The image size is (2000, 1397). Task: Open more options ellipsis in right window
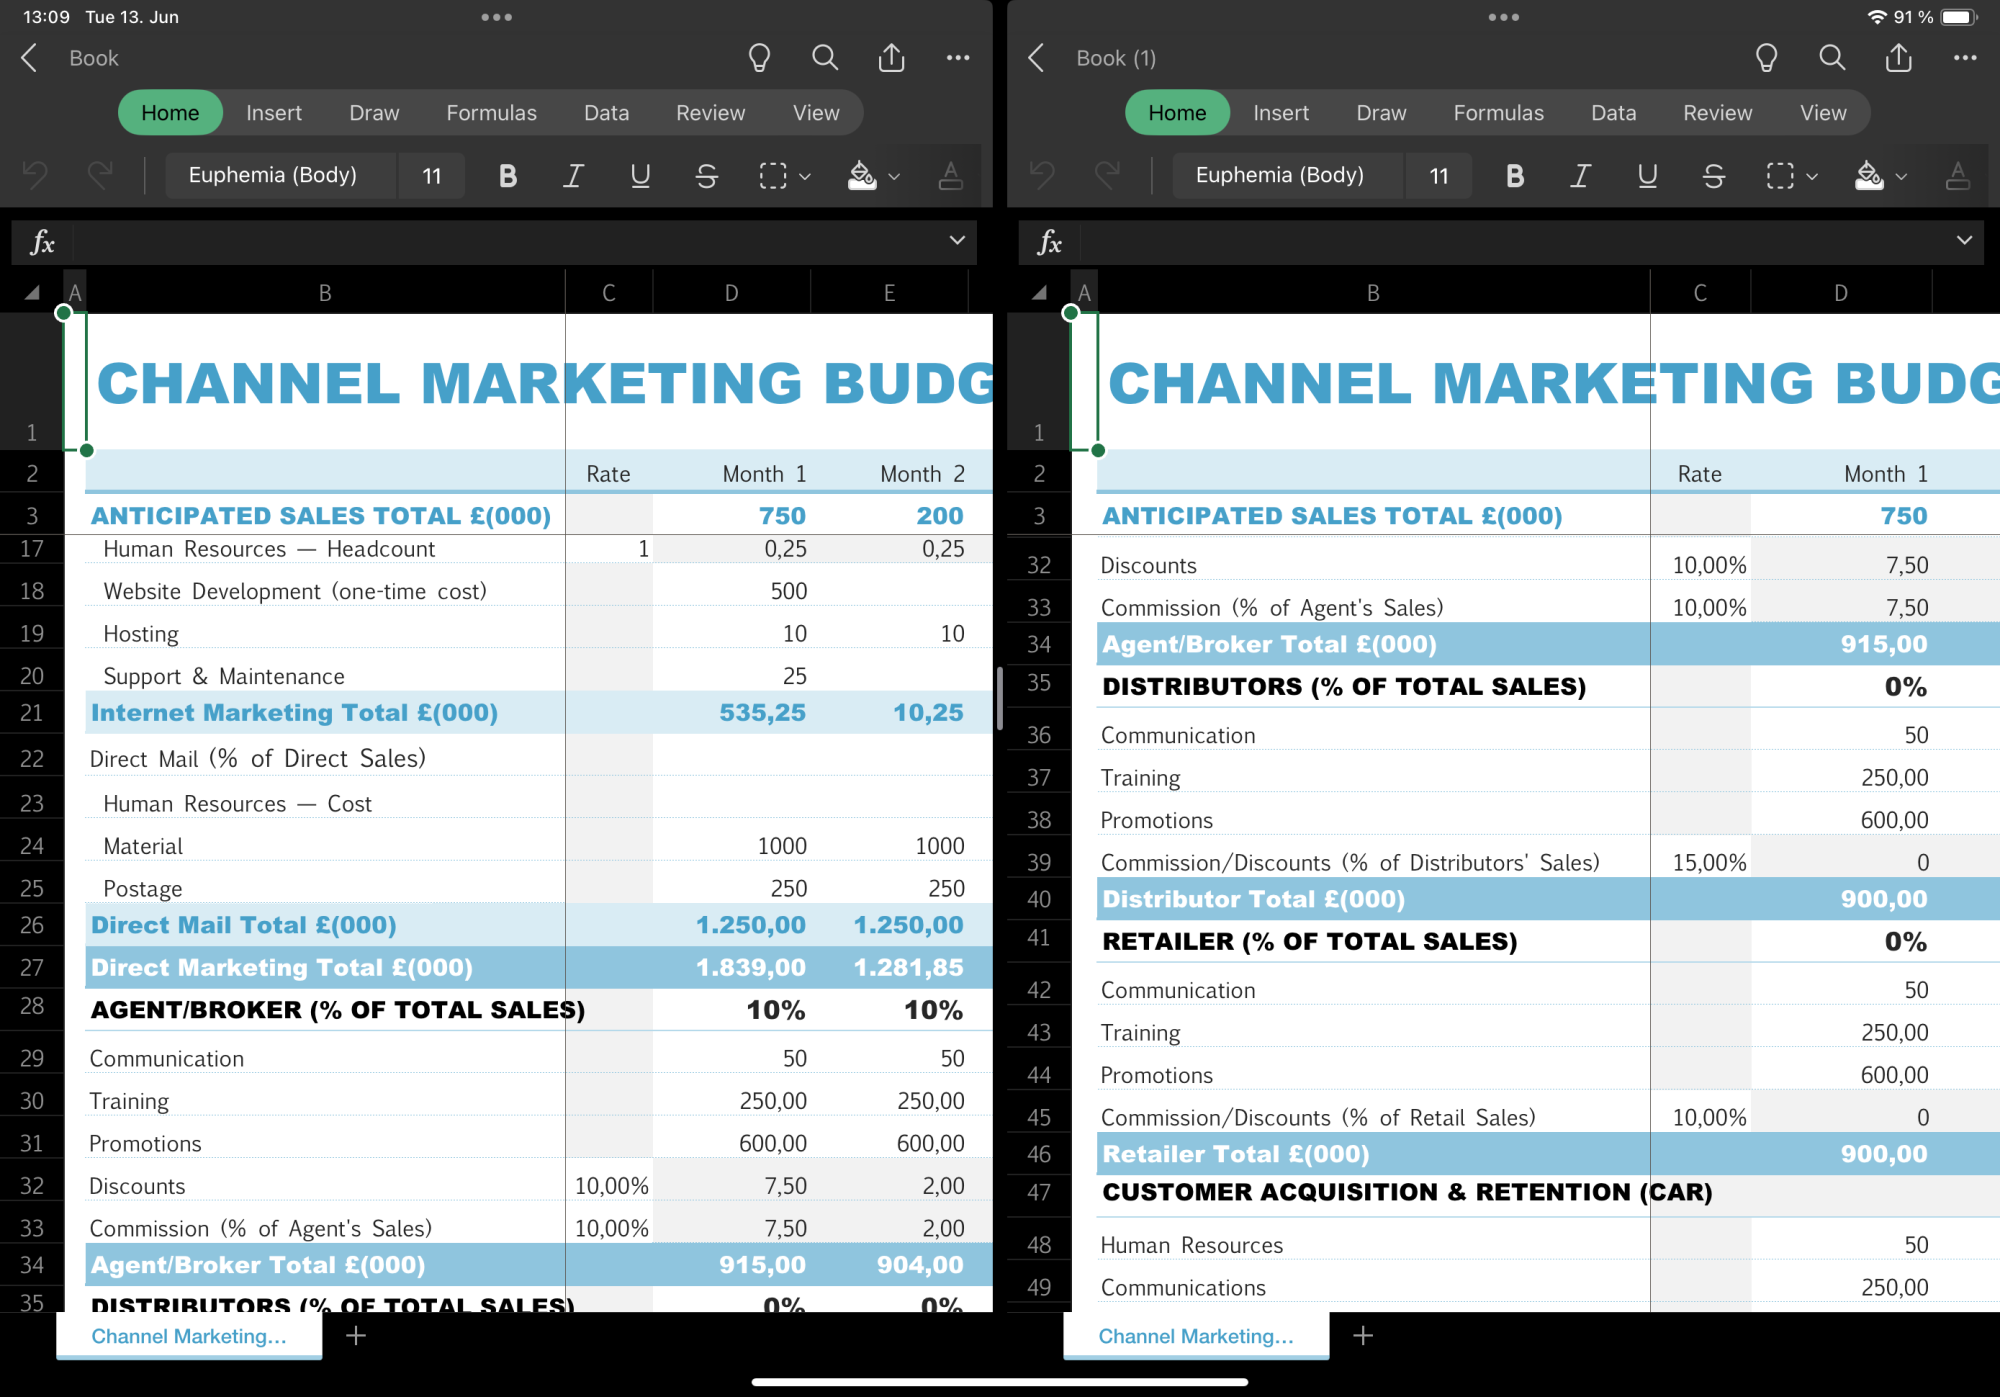pyautogui.click(x=1964, y=58)
